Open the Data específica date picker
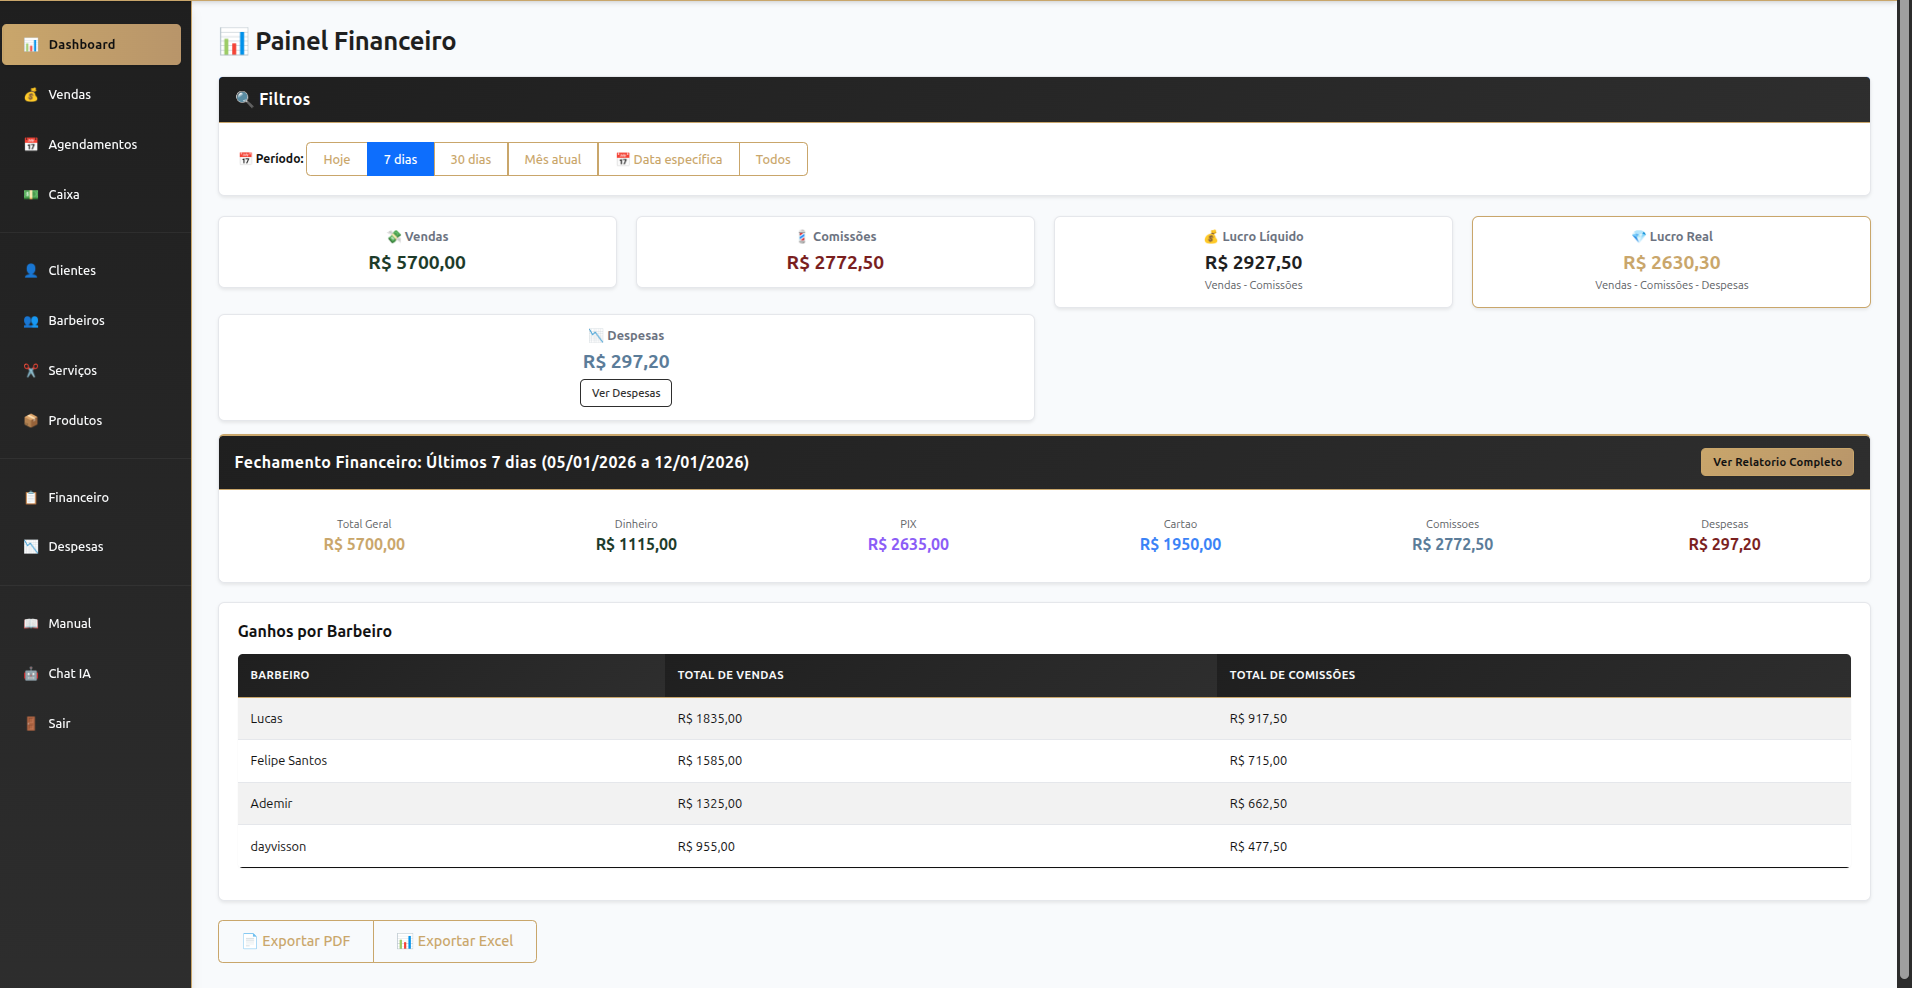The width and height of the screenshot is (1912, 988). (x=668, y=158)
